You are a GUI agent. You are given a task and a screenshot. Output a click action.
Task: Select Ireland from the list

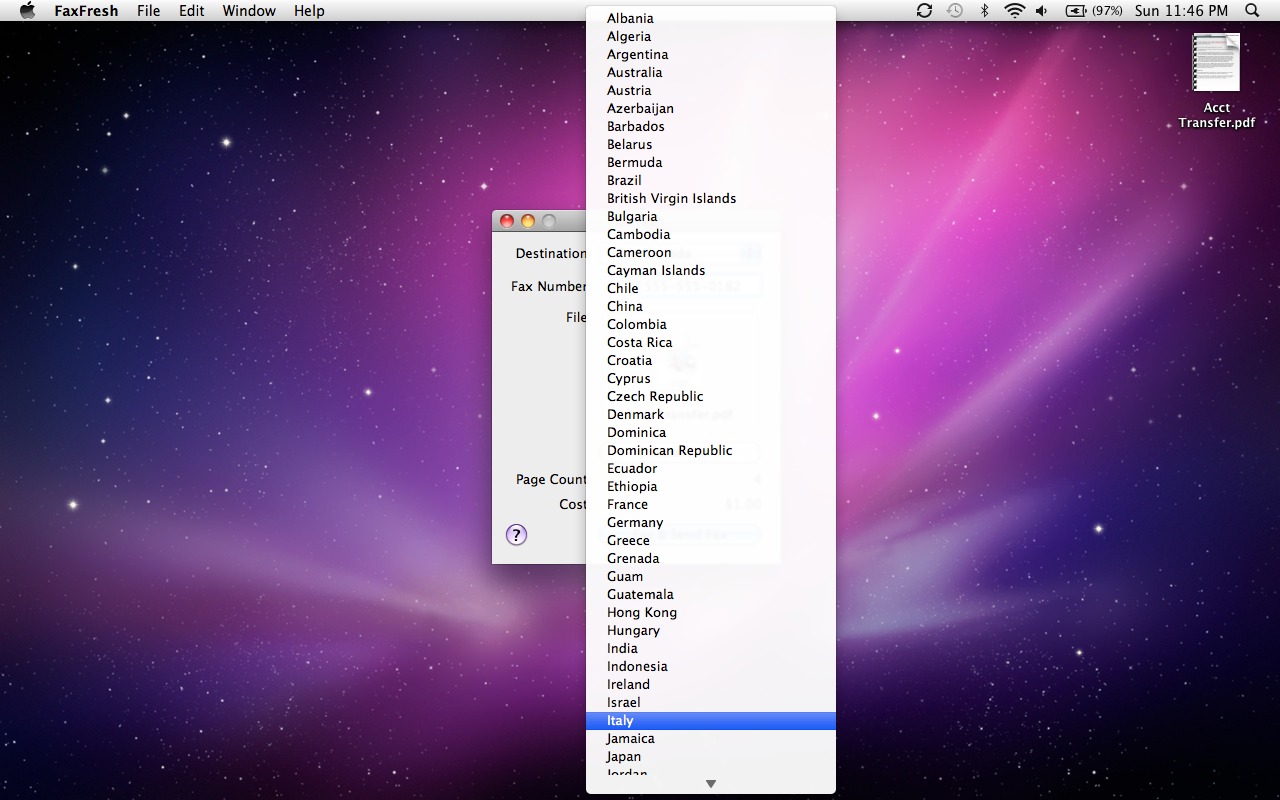[711, 684]
